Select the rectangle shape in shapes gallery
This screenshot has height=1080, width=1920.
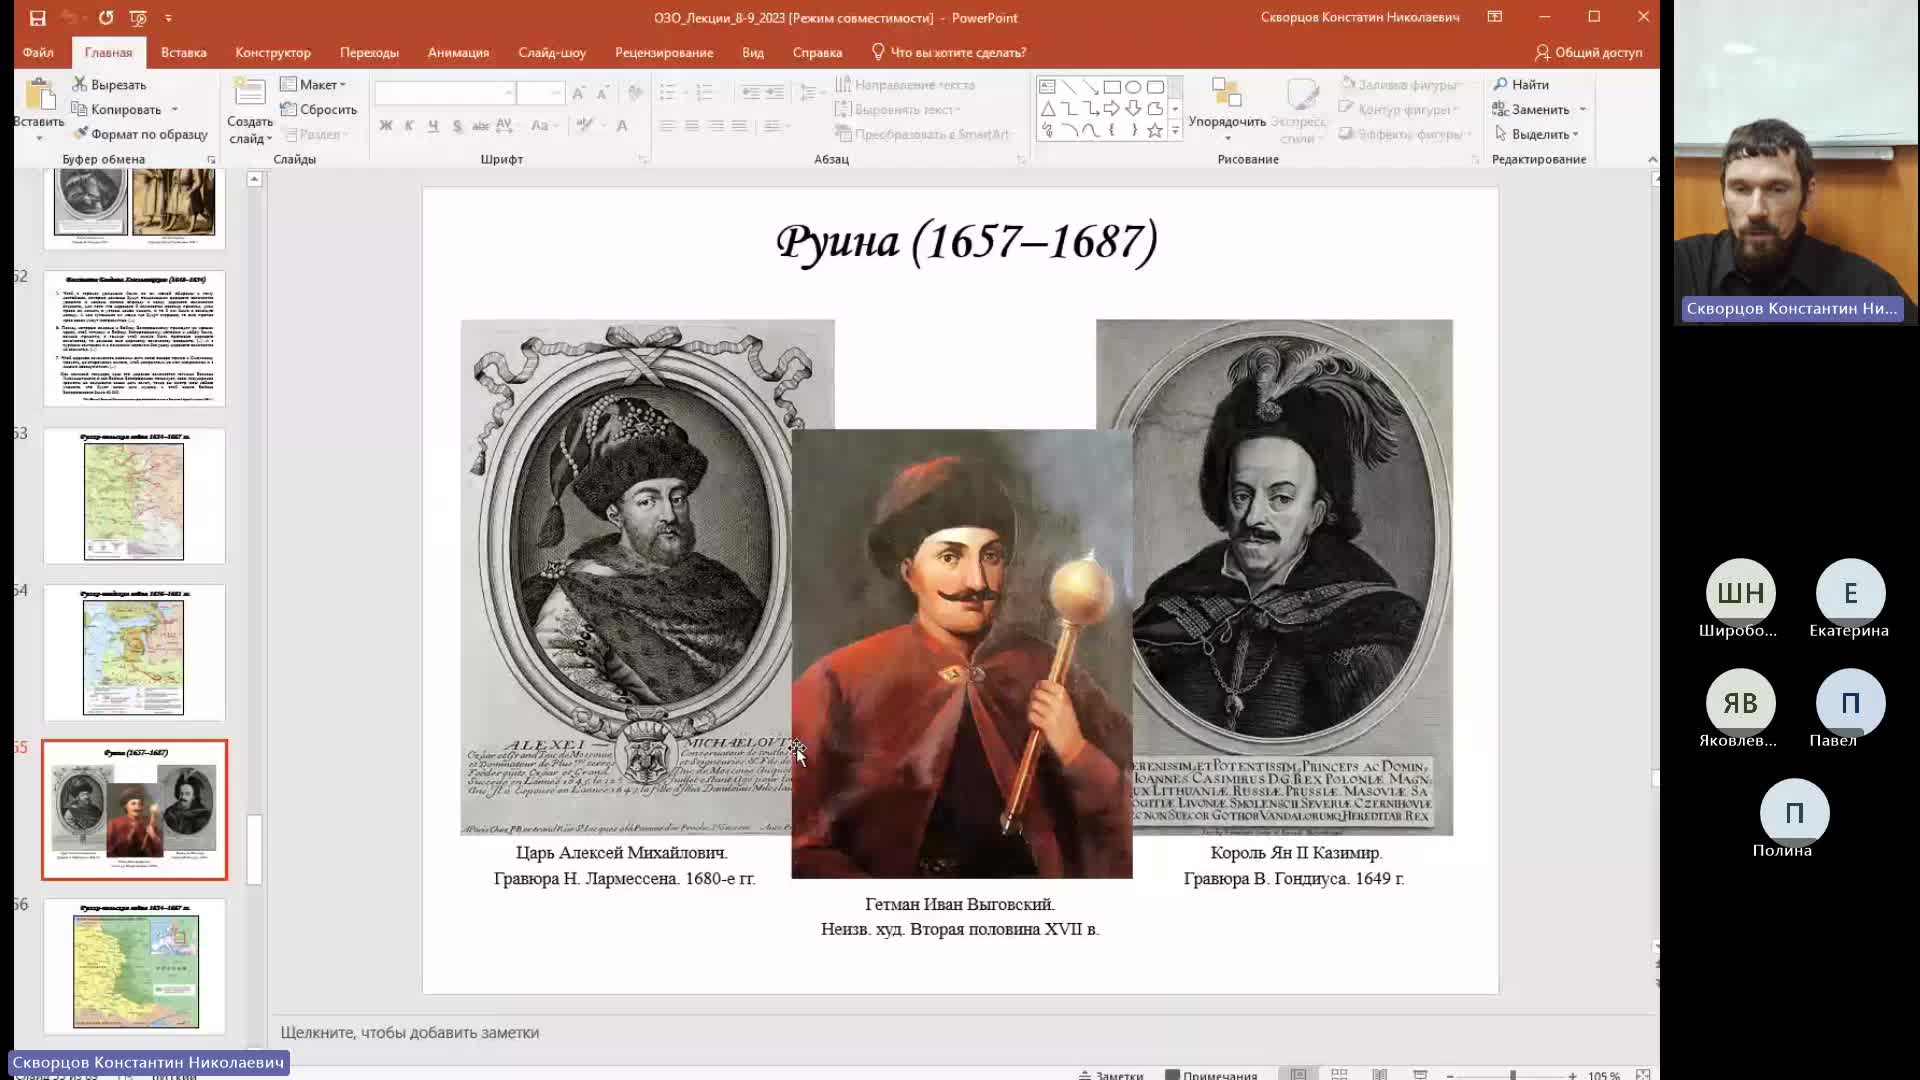click(1112, 87)
